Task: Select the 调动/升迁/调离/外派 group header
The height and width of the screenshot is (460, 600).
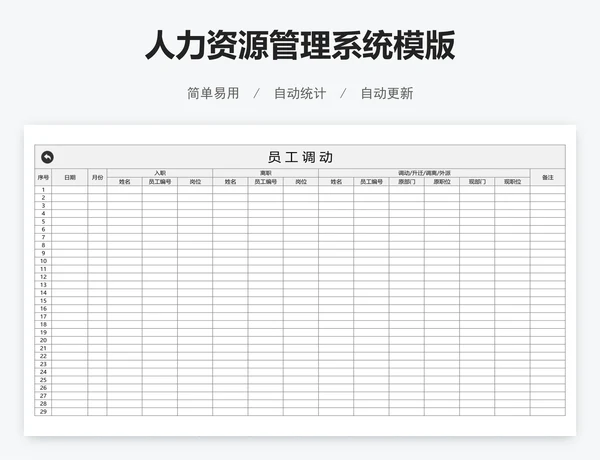Action: pyautogui.click(x=424, y=173)
